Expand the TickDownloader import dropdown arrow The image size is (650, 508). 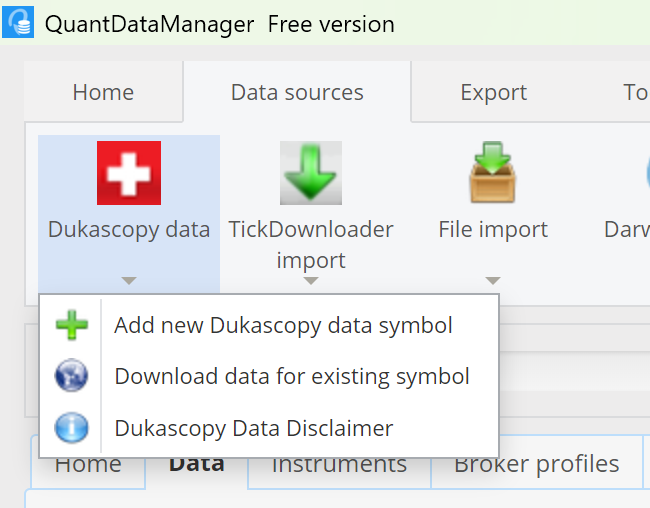(310, 281)
